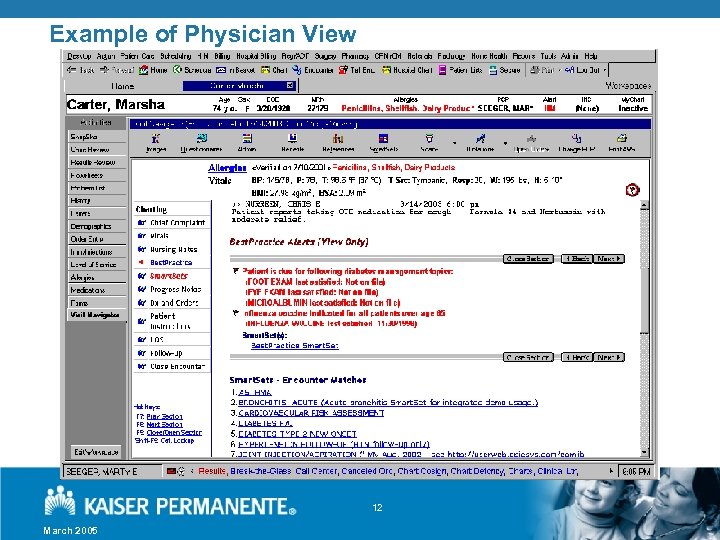This screenshot has height=540, width=720.
Task: Click Results in the status bar
Action: click(211, 471)
